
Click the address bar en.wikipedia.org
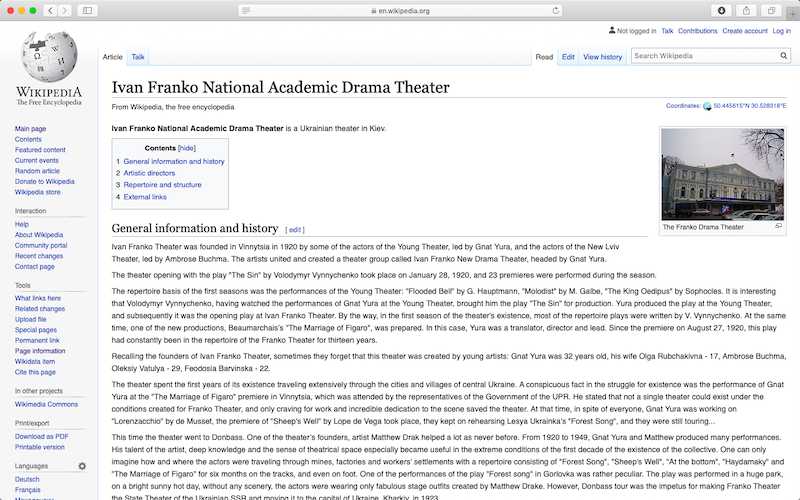400,10
